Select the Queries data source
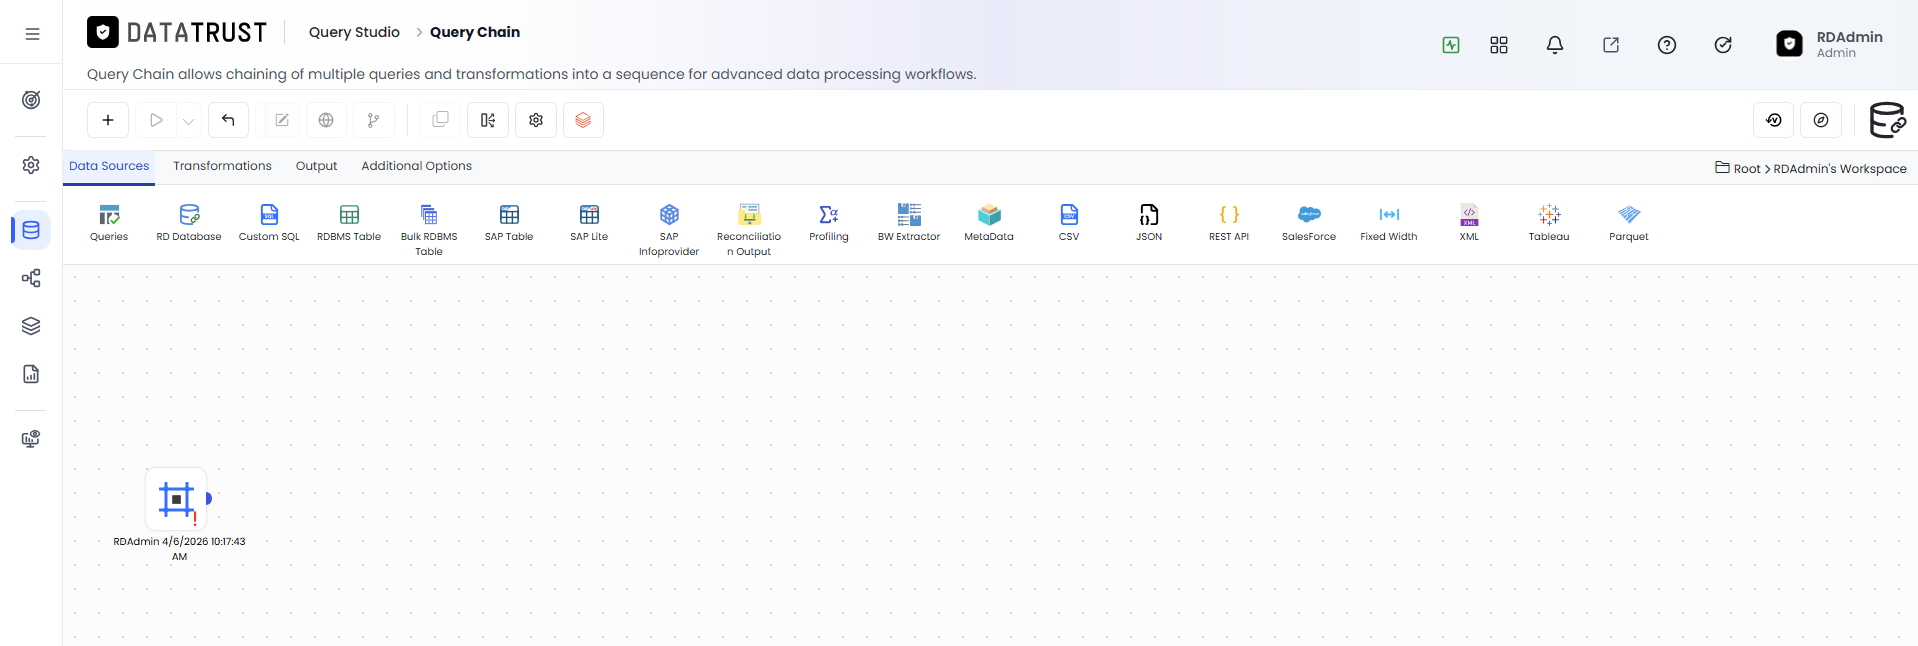Screen dimensions: 1918x646 click(x=109, y=223)
